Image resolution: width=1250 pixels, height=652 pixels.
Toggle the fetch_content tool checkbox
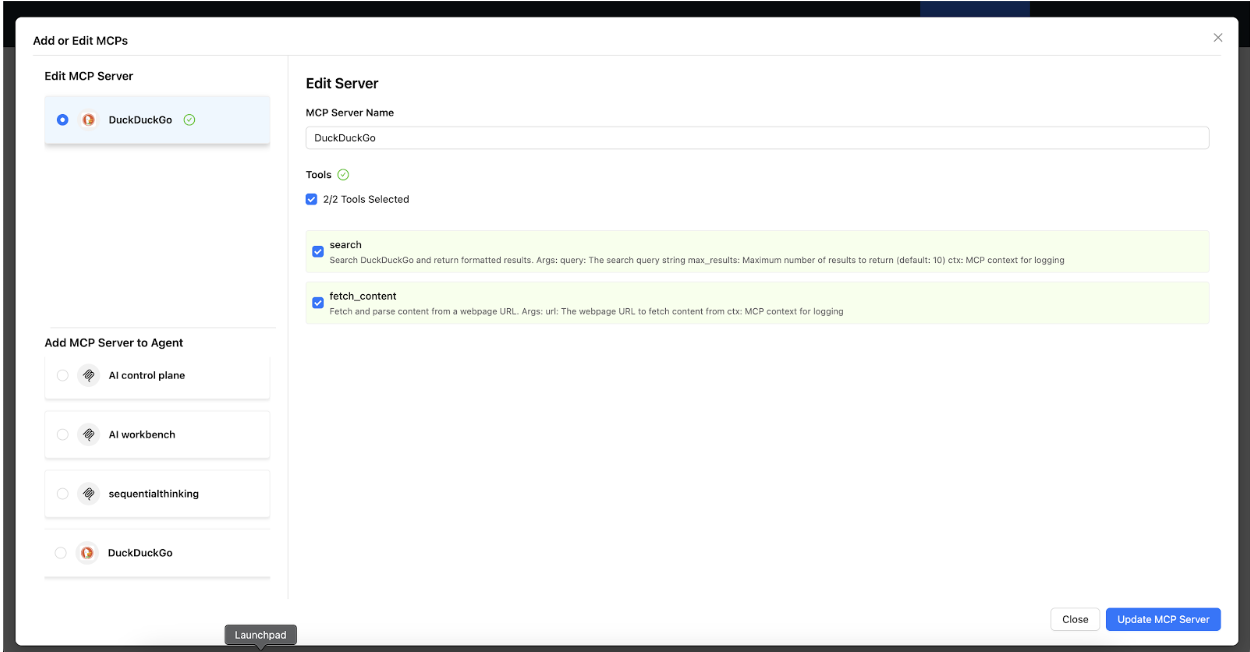pos(318,302)
